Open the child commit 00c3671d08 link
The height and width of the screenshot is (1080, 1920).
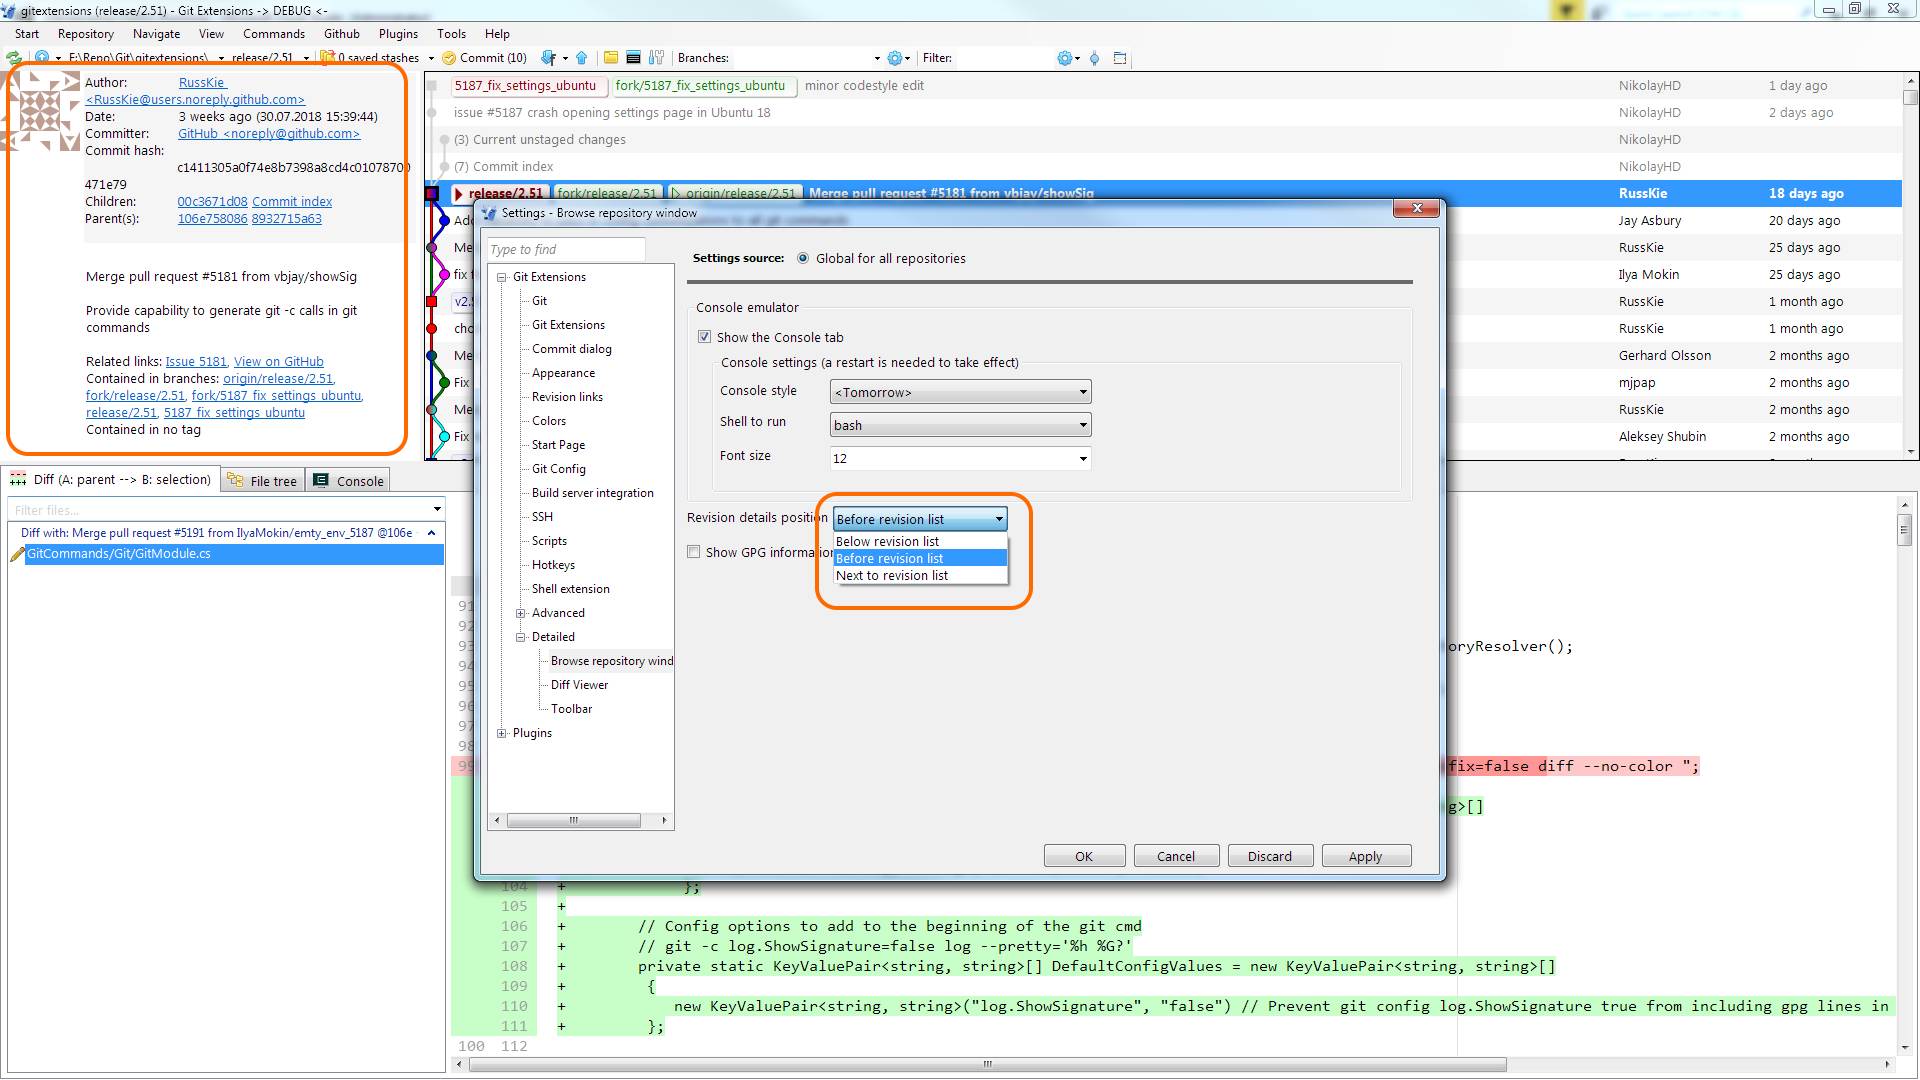coord(212,202)
